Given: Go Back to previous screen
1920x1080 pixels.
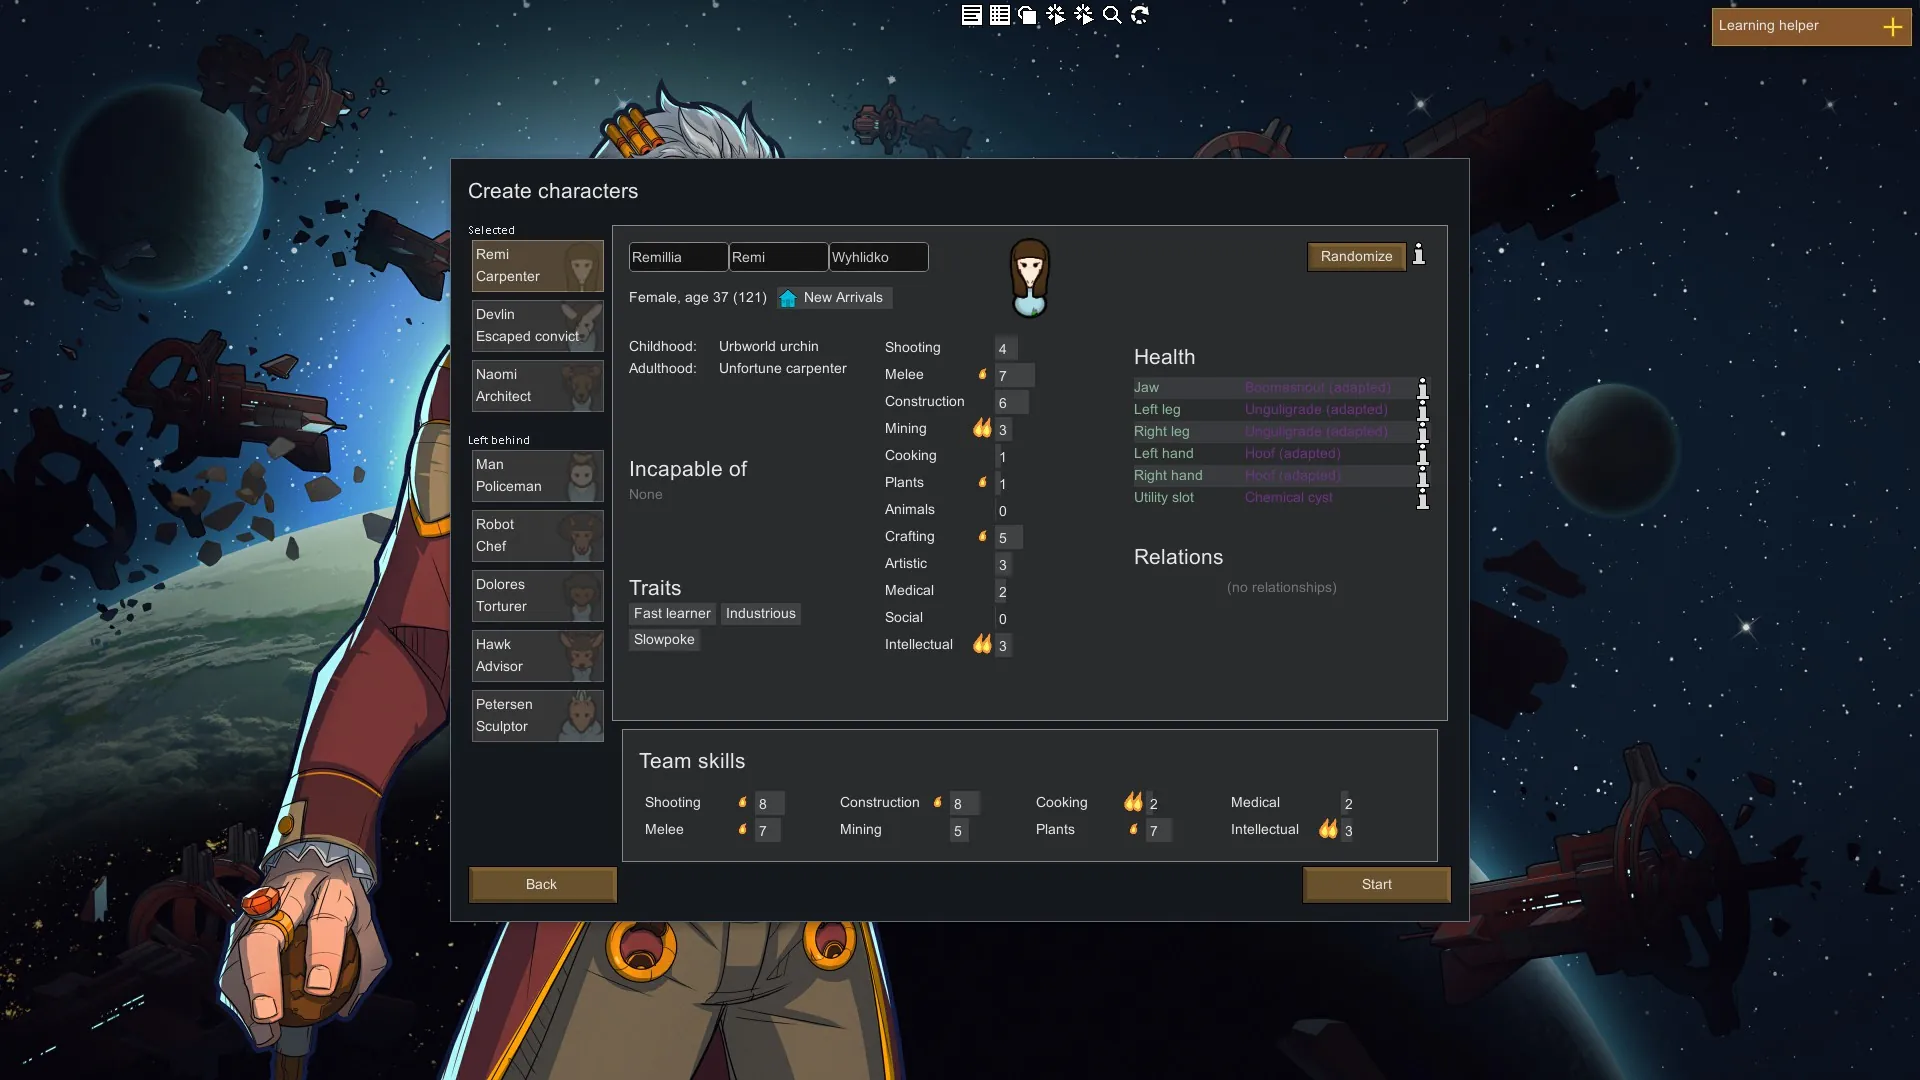Looking at the screenshot, I should [x=542, y=885].
